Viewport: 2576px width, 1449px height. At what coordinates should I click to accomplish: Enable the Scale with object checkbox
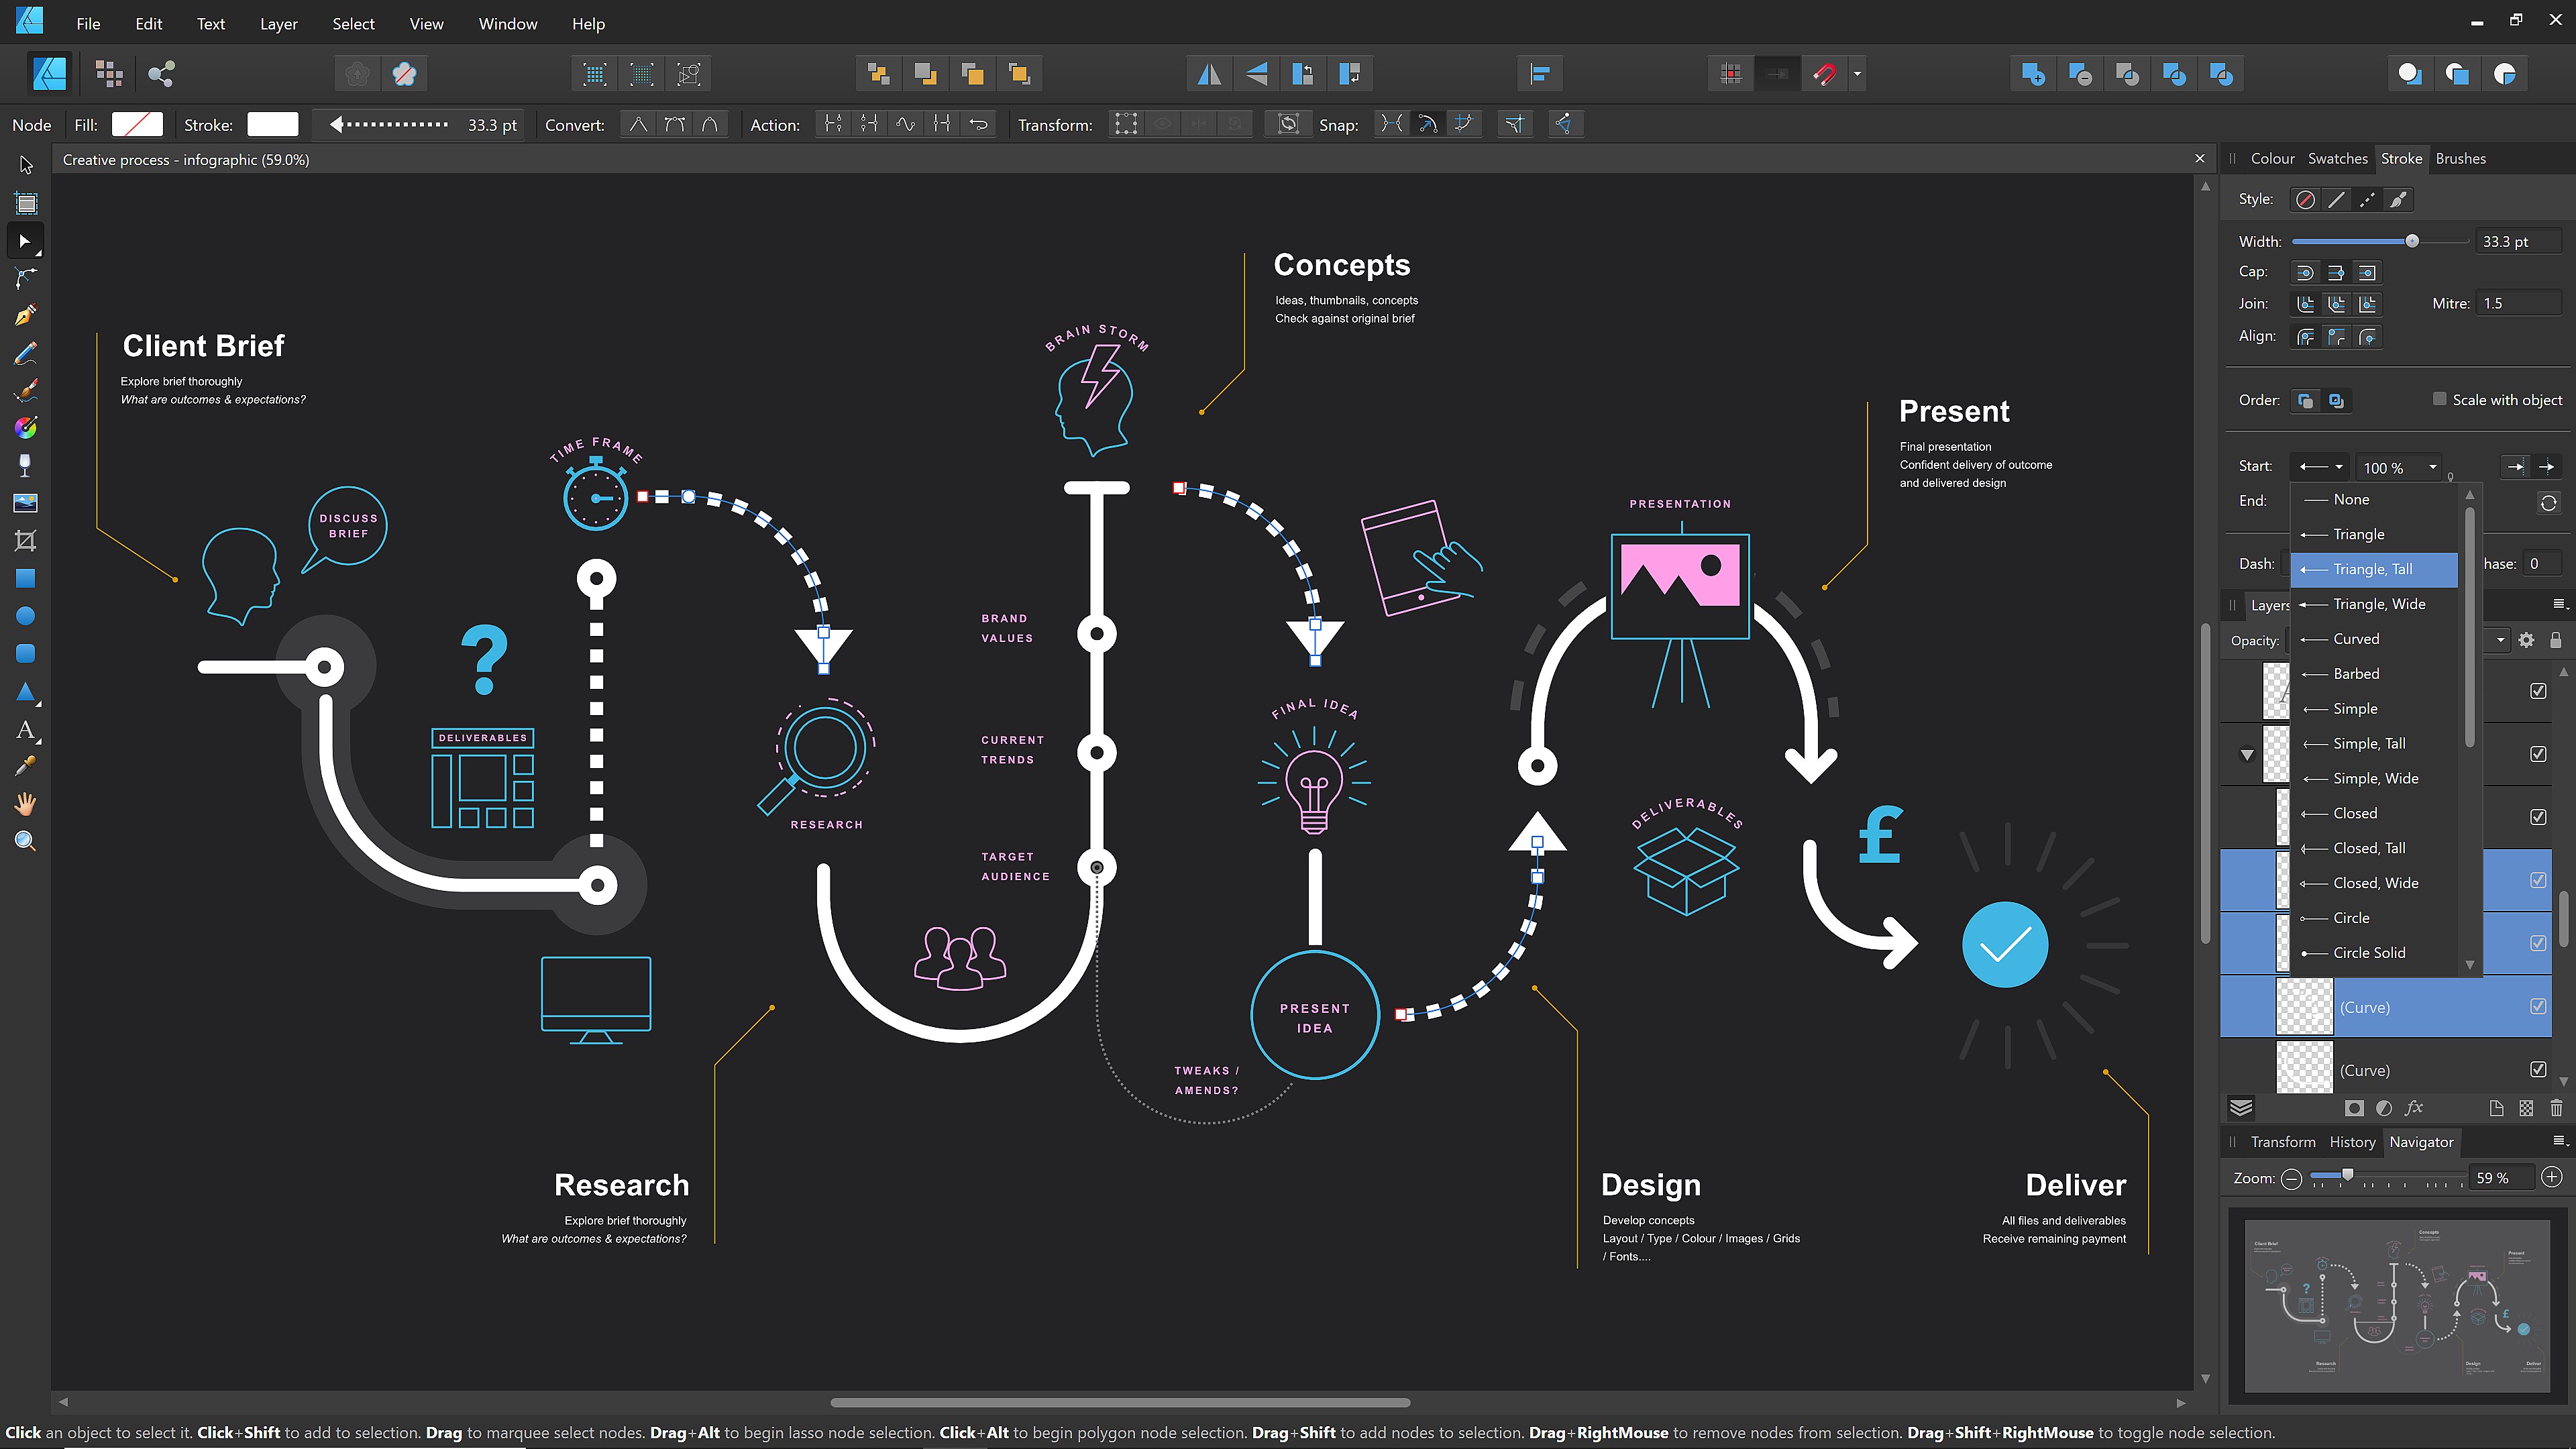[x=2440, y=399]
